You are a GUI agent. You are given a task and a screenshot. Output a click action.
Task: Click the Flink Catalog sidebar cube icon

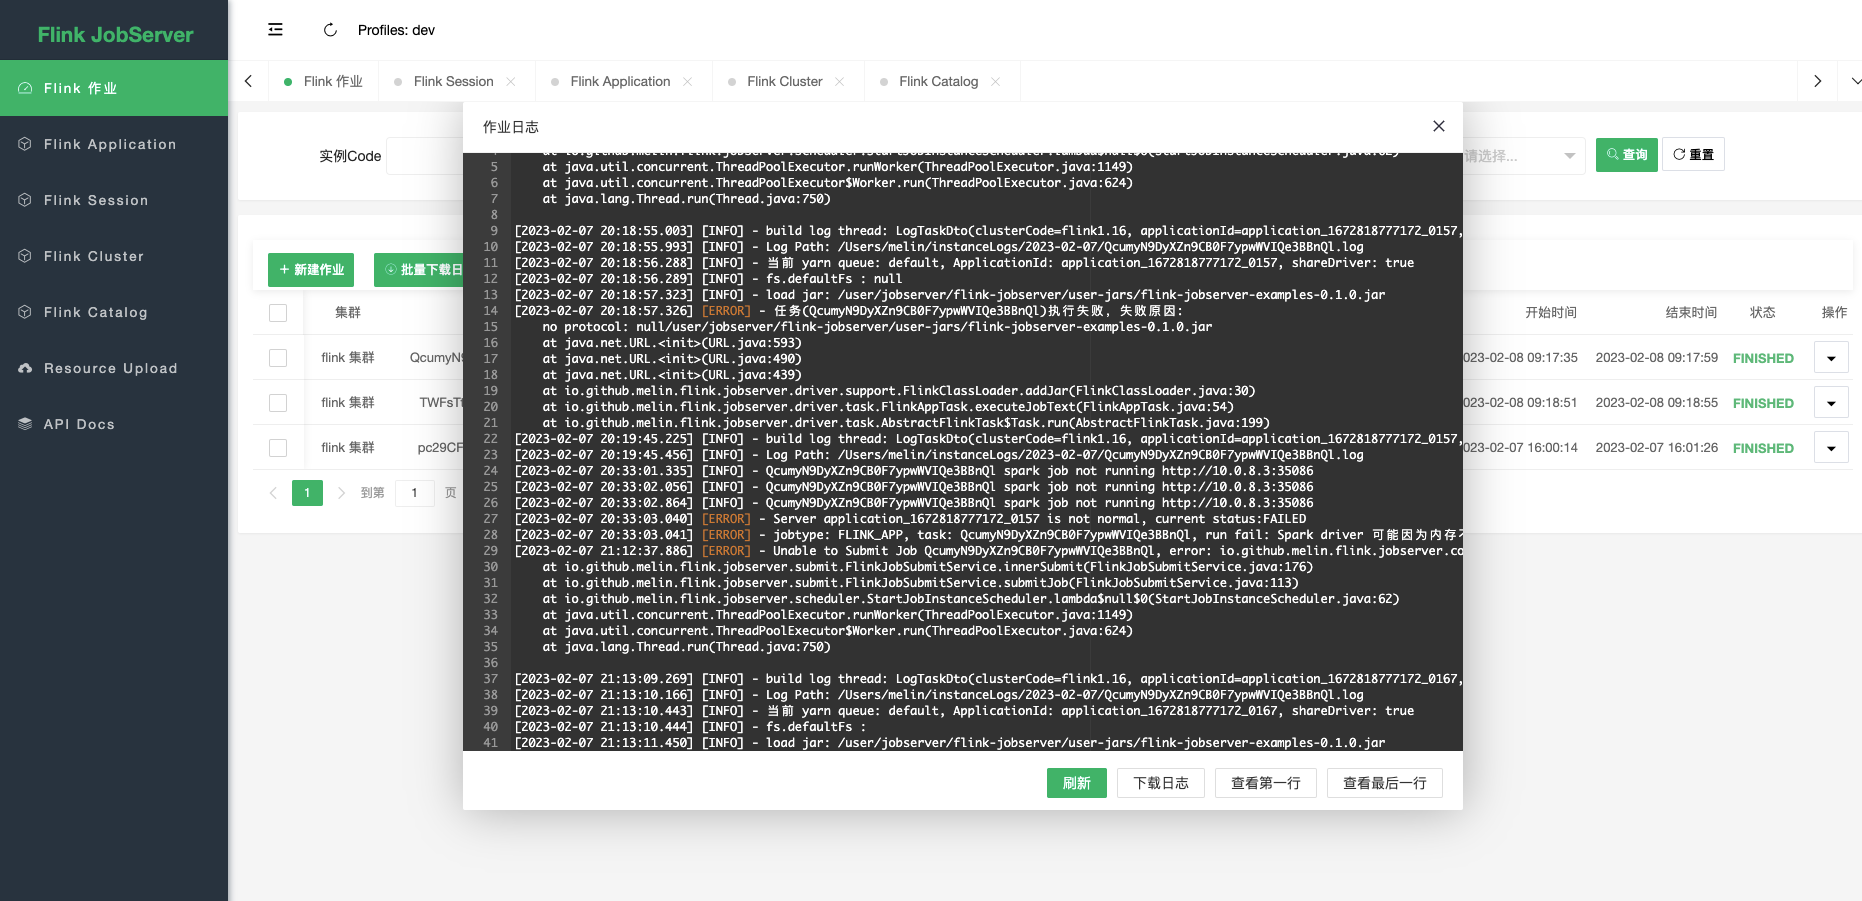coord(25,312)
